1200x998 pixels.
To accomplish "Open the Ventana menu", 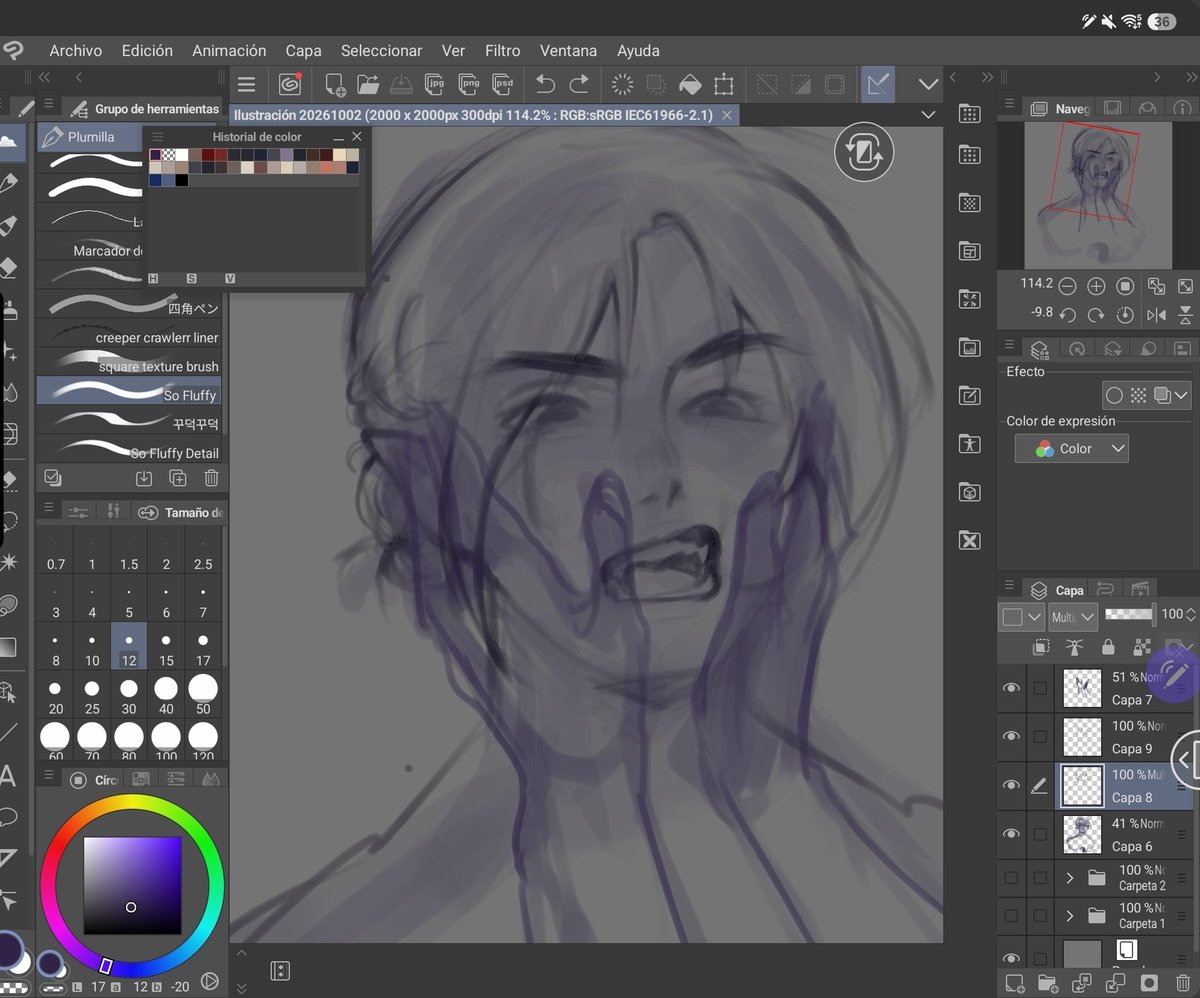I will tap(568, 50).
